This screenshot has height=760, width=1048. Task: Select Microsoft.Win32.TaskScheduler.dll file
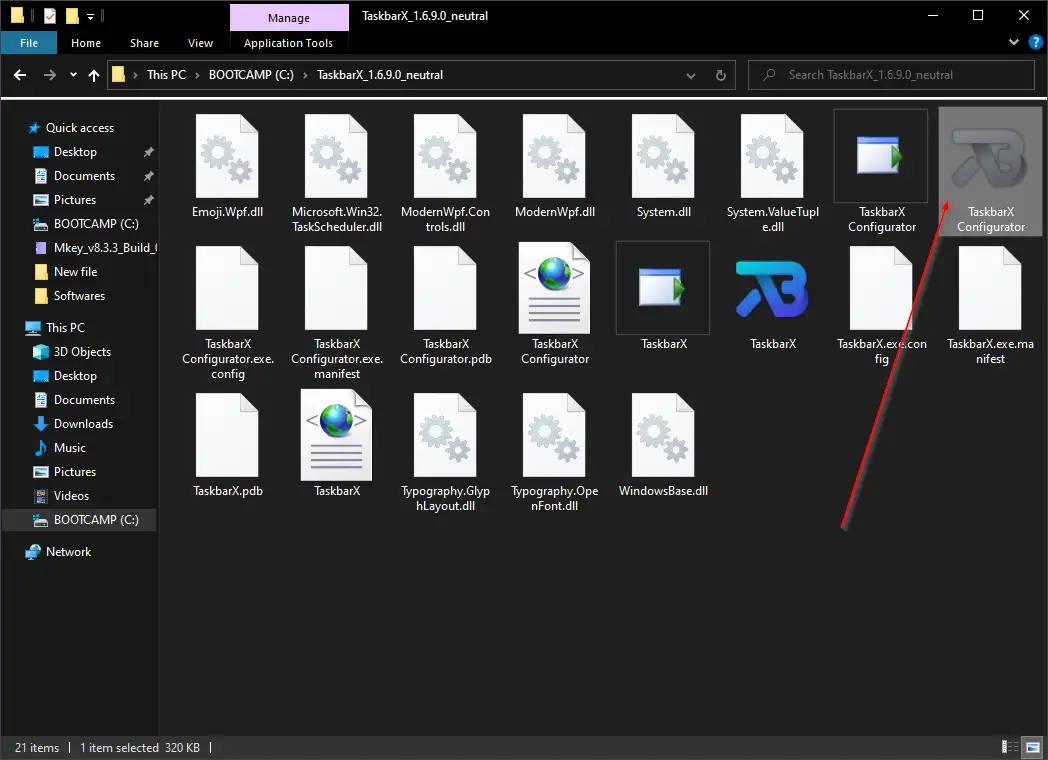(336, 174)
